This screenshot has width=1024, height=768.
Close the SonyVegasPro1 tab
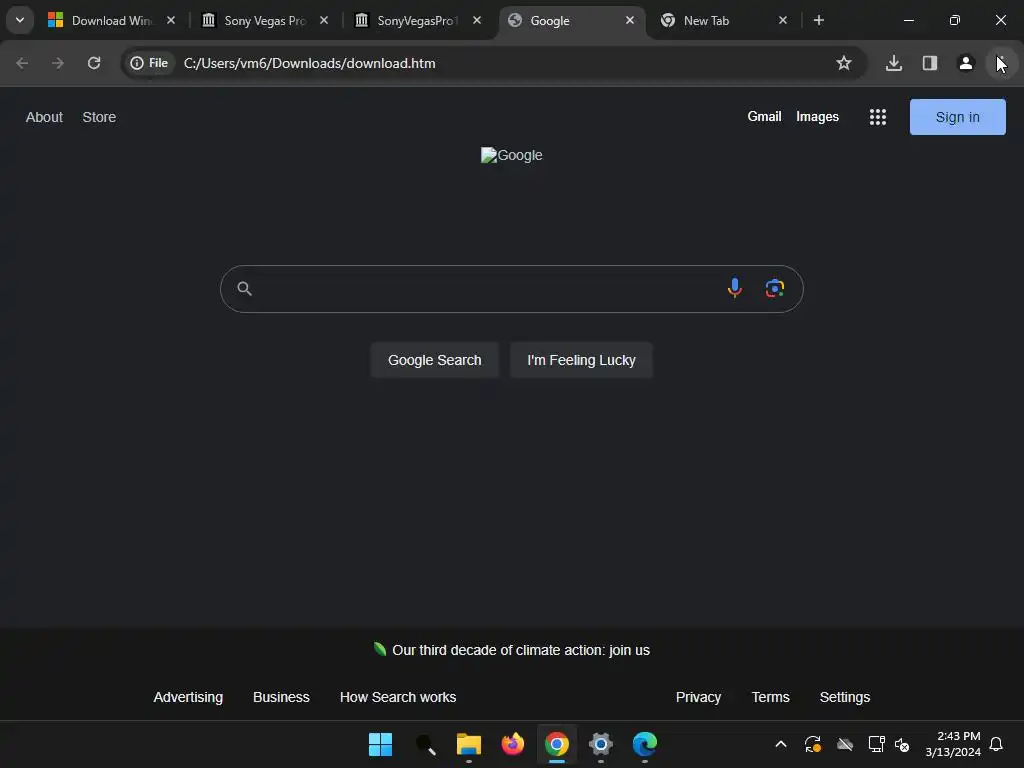(x=477, y=20)
